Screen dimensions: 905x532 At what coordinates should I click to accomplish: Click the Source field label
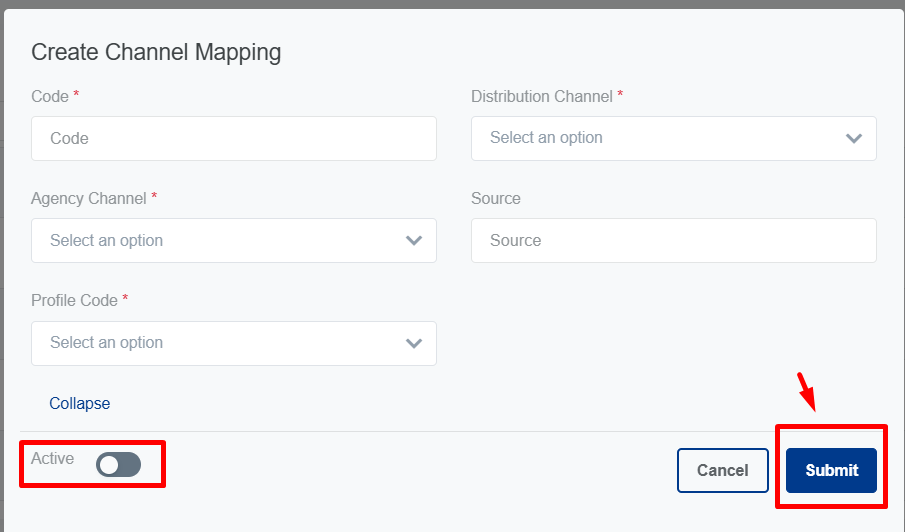(x=496, y=199)
